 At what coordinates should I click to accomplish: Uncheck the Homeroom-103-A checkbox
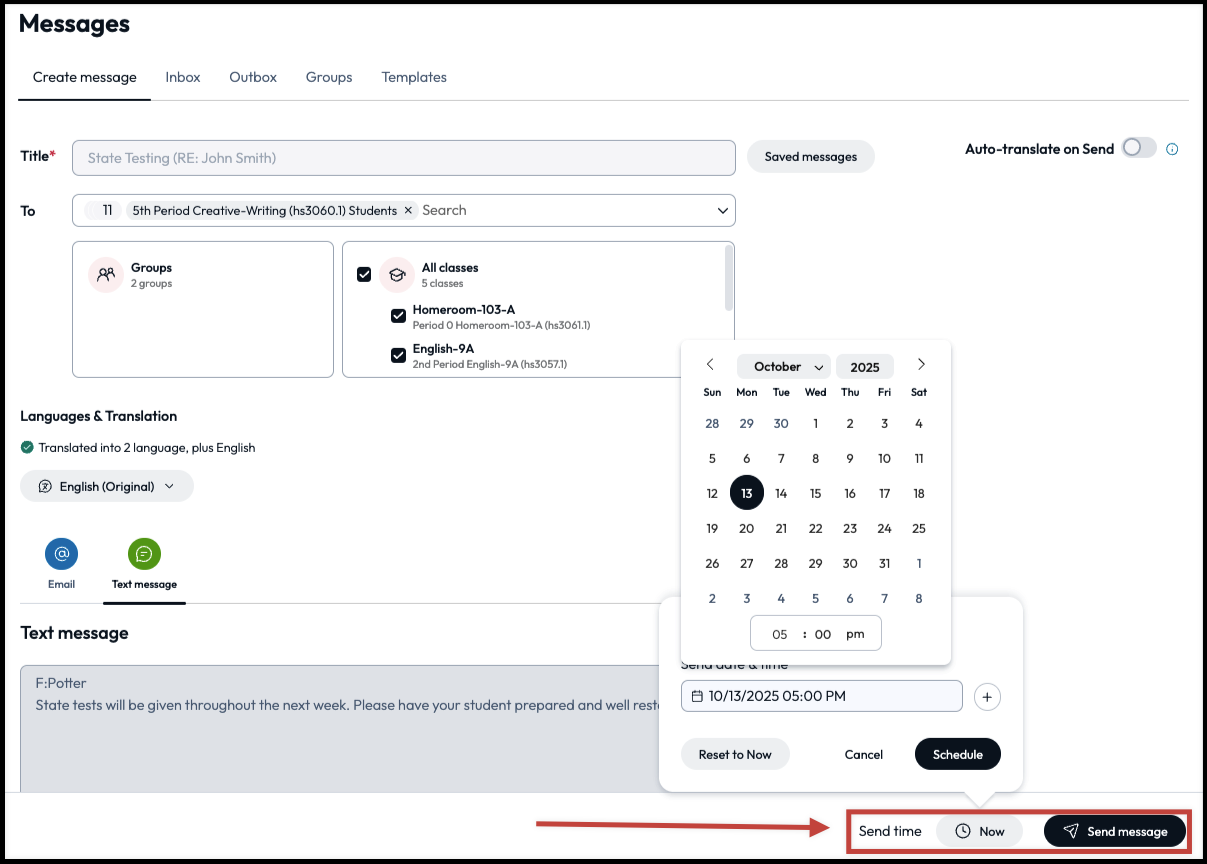pyautogui.click(x=398, y=316)
